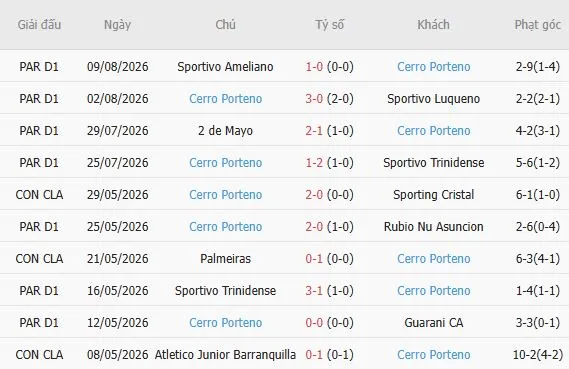The width and height of the screenshot is (569, 369).
Task: Open Atletico Junior Barranquilla team link
Action: tap(225, 354)
